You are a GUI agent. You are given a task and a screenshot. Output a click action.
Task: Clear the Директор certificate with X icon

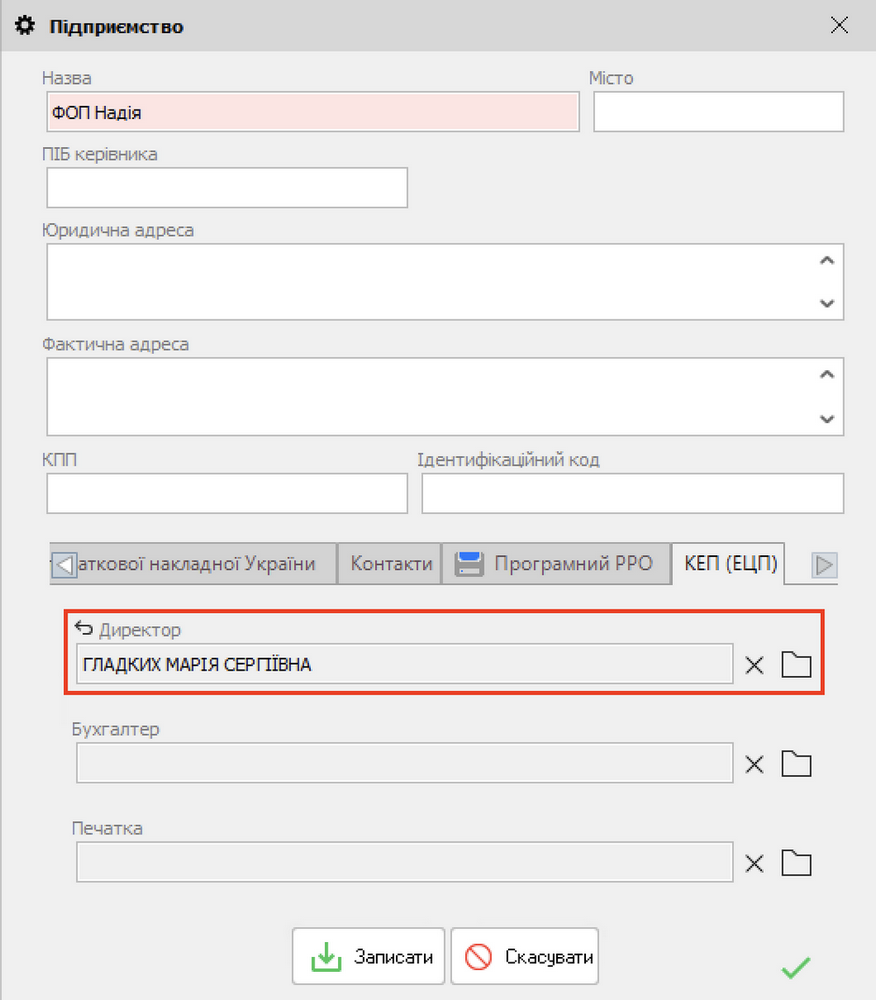[x=755, y=665]
